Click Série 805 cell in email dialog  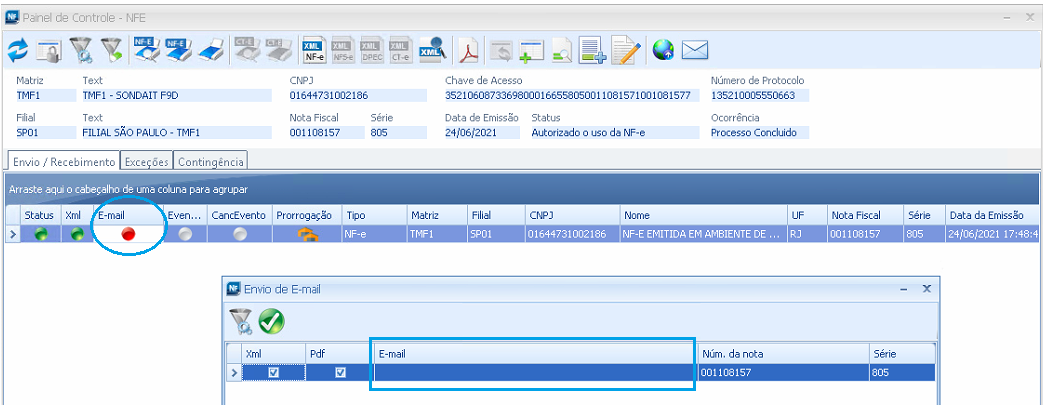[x=902, y=373]
